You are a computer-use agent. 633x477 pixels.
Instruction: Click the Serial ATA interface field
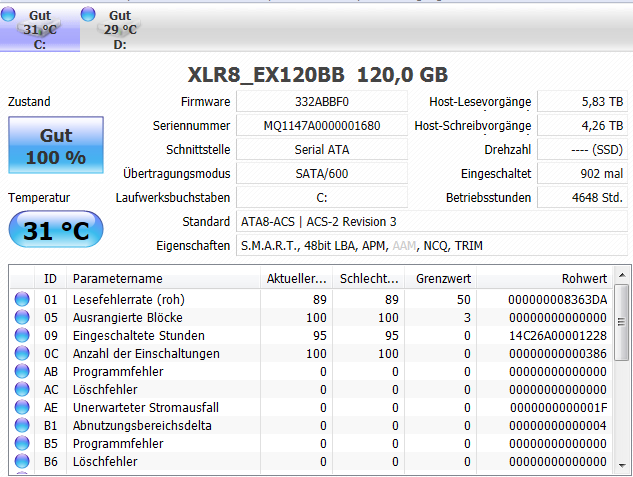[322, 150]
